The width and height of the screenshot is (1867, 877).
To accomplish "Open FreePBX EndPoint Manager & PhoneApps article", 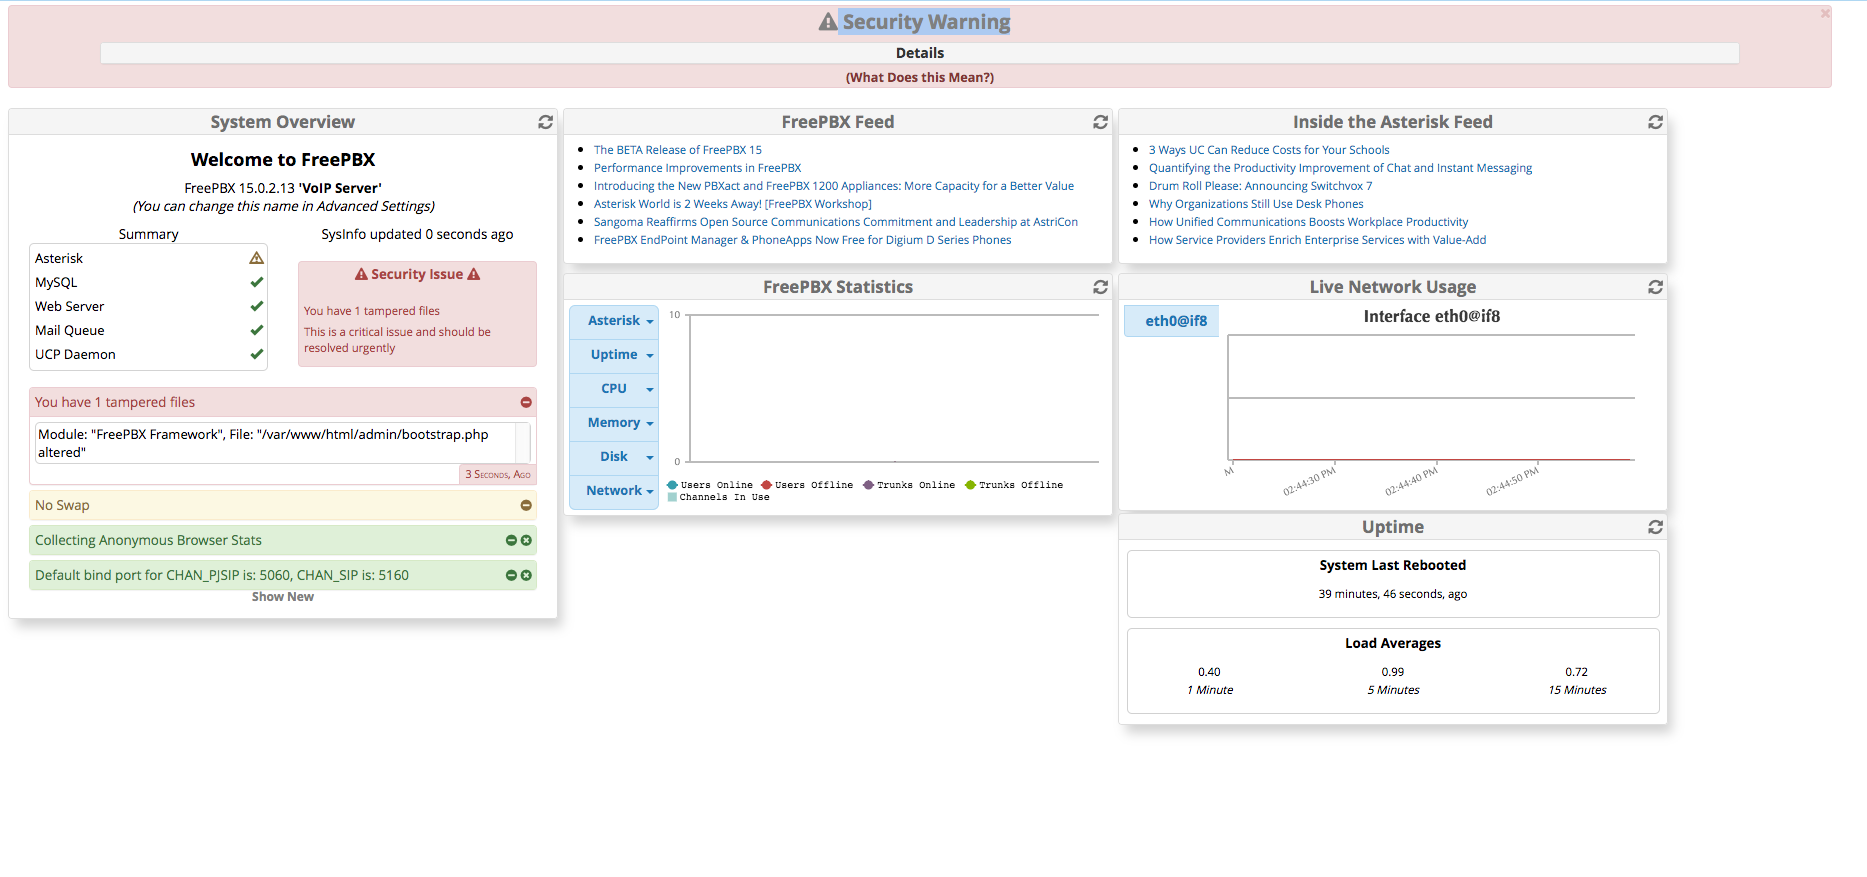I will tap(802, 240).
